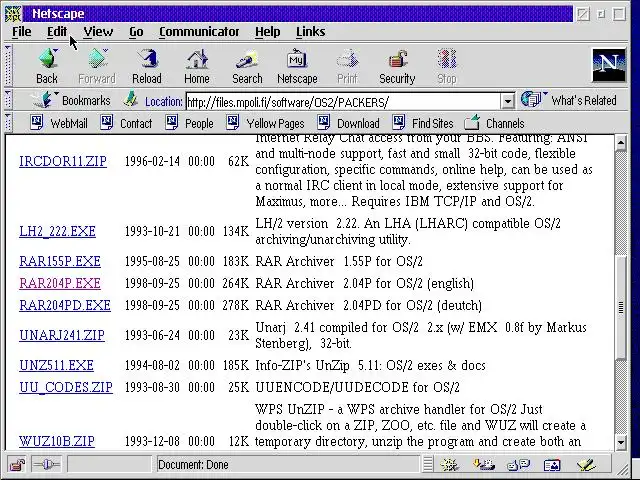This screenshot has width=640, height=480.
Task: Open Address Book from component bar
Action: click(552, 464)
